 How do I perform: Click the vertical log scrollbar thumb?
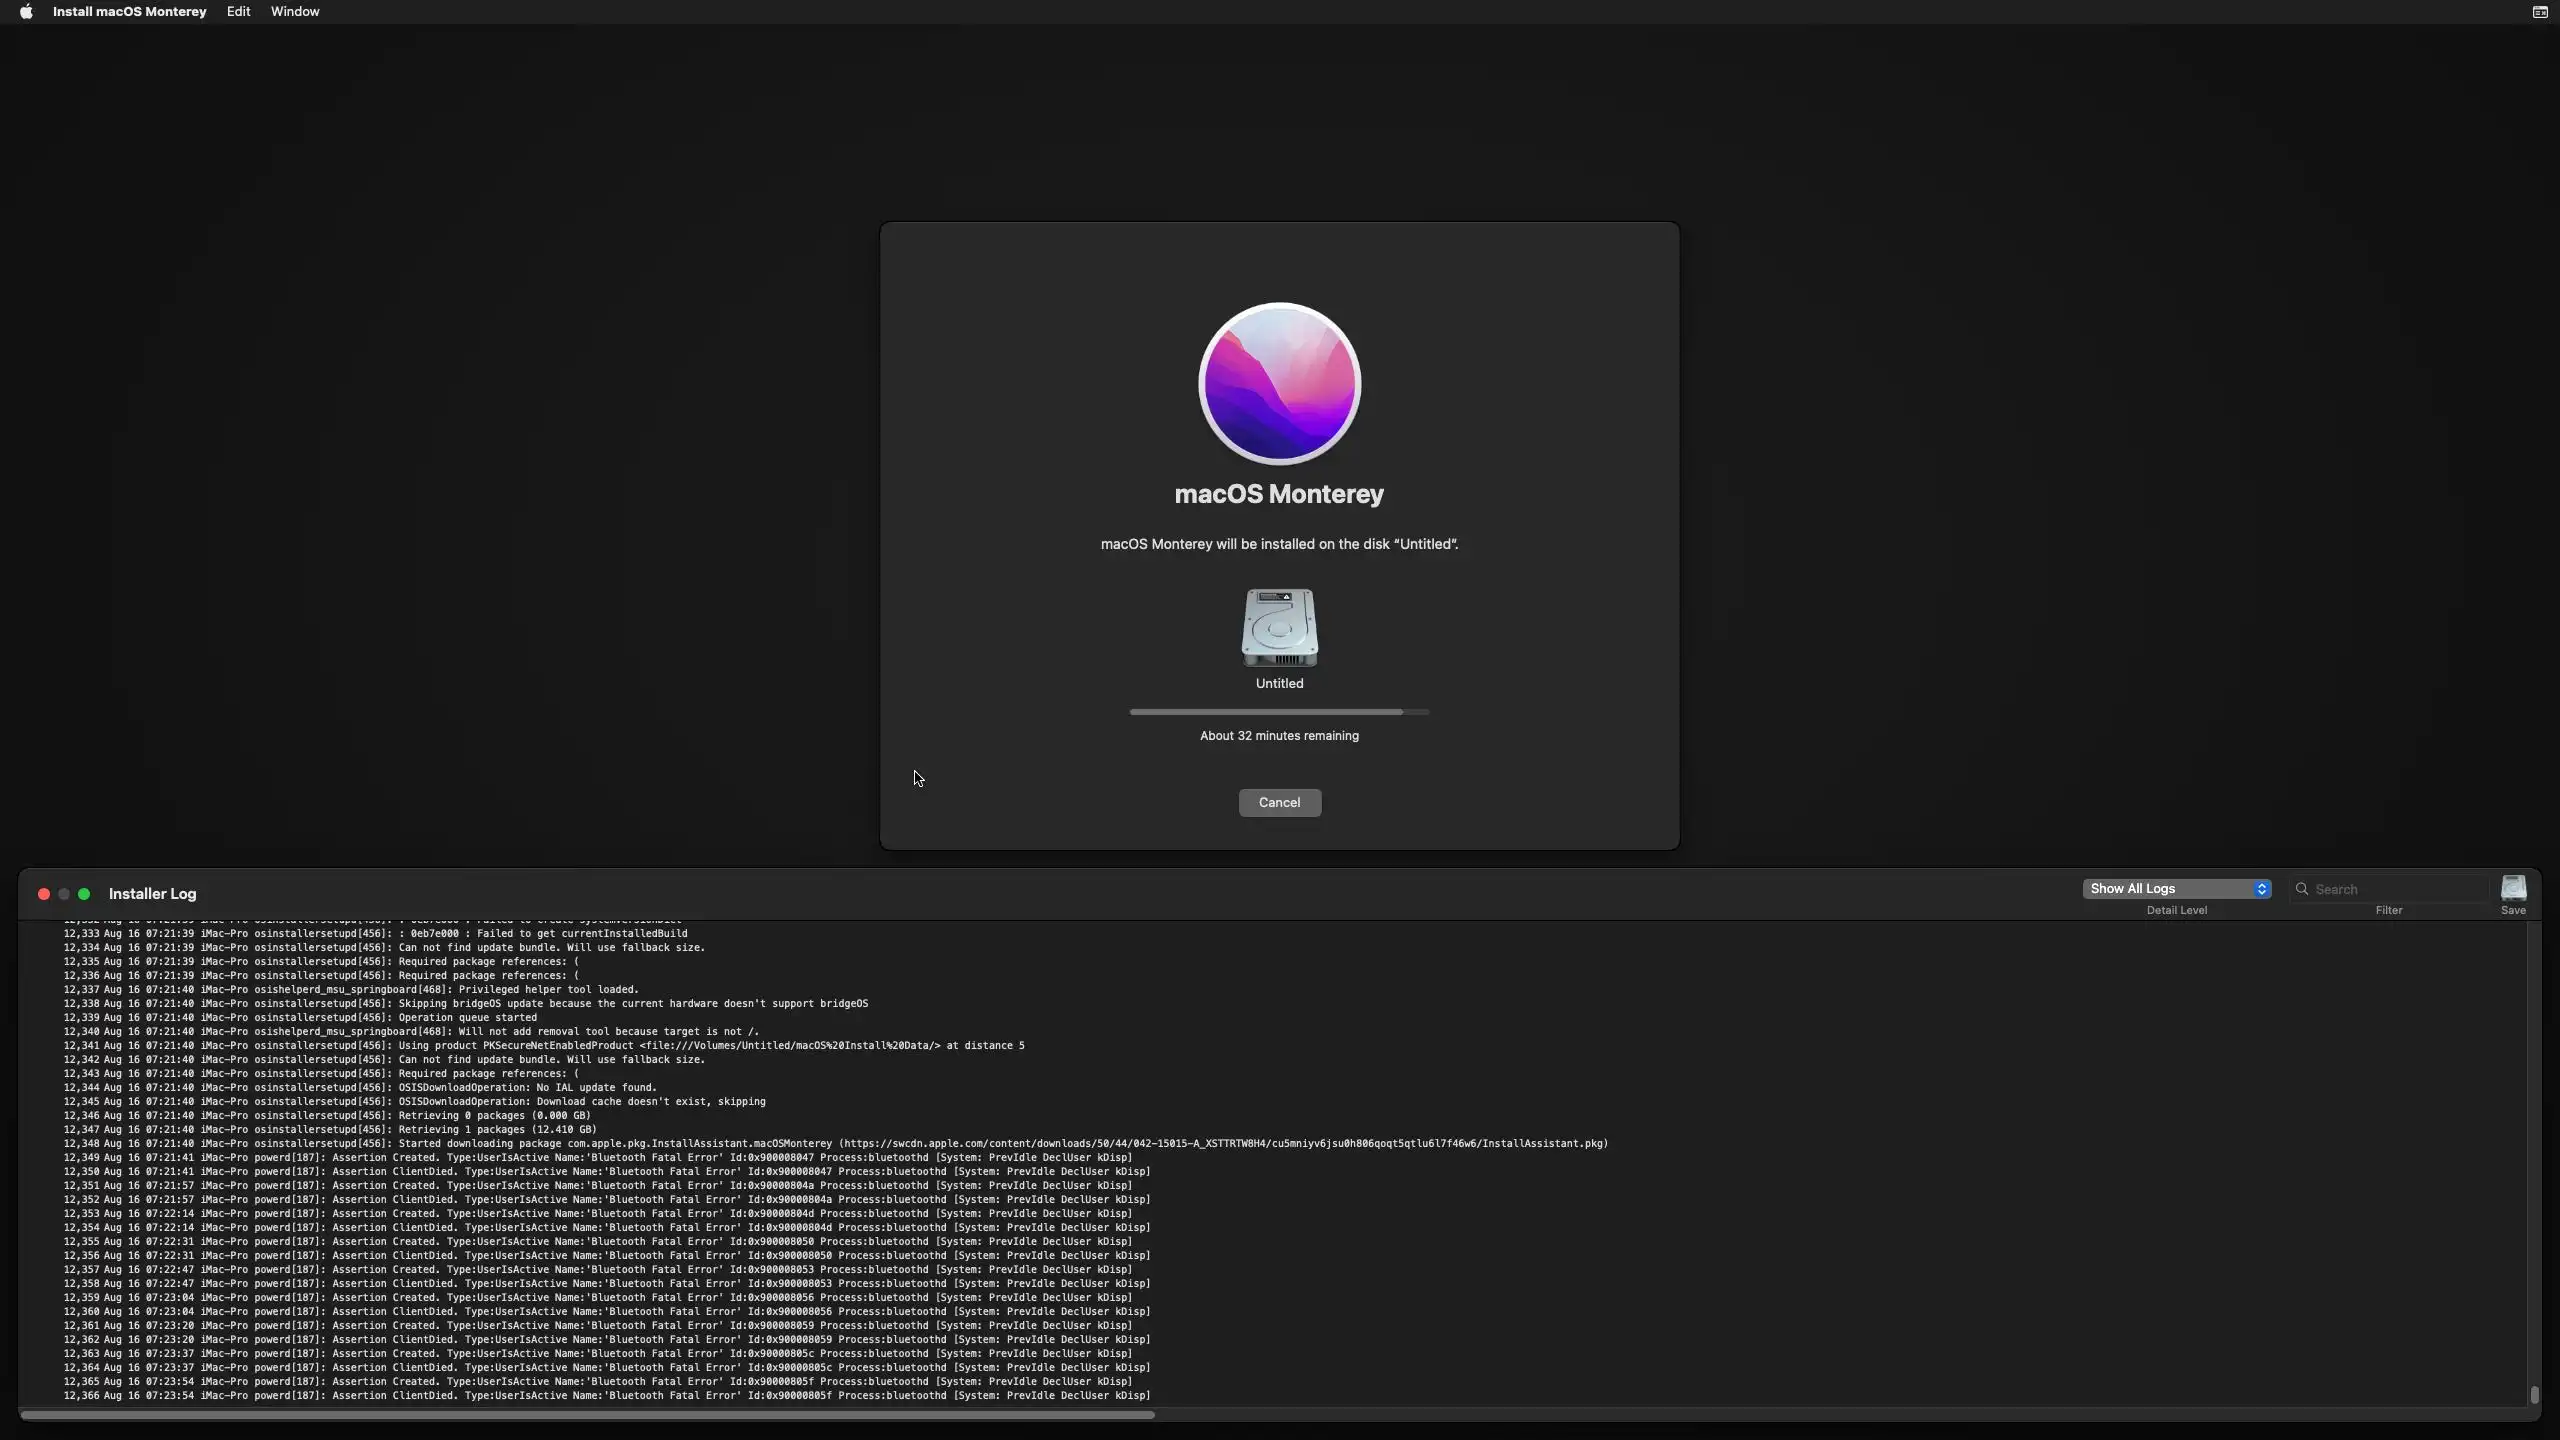point(2534,1394)
